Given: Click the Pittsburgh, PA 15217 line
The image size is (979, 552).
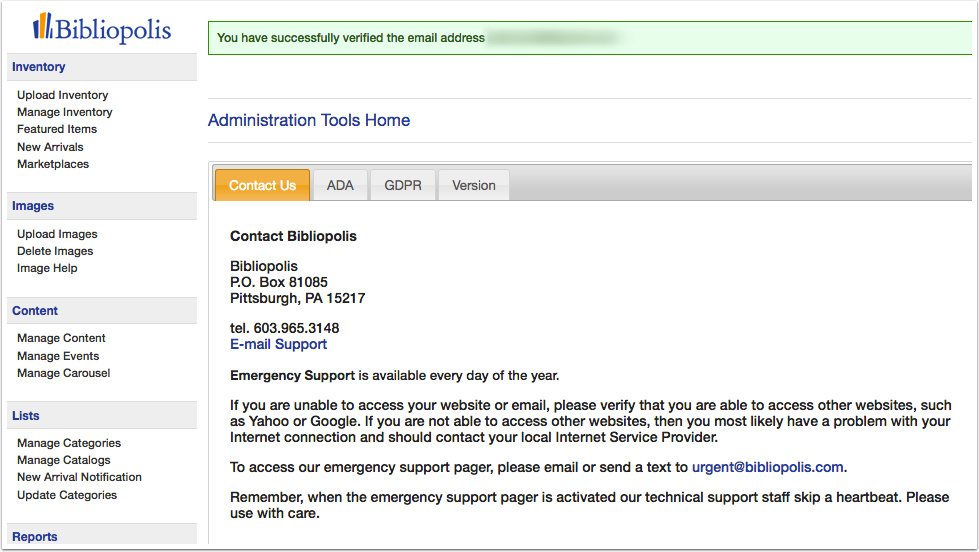Looking at the screenshot, I should coord(298,298).
